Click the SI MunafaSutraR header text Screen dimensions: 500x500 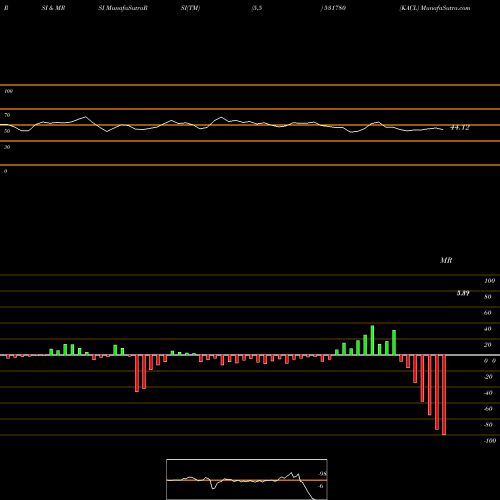pos(123,8)
